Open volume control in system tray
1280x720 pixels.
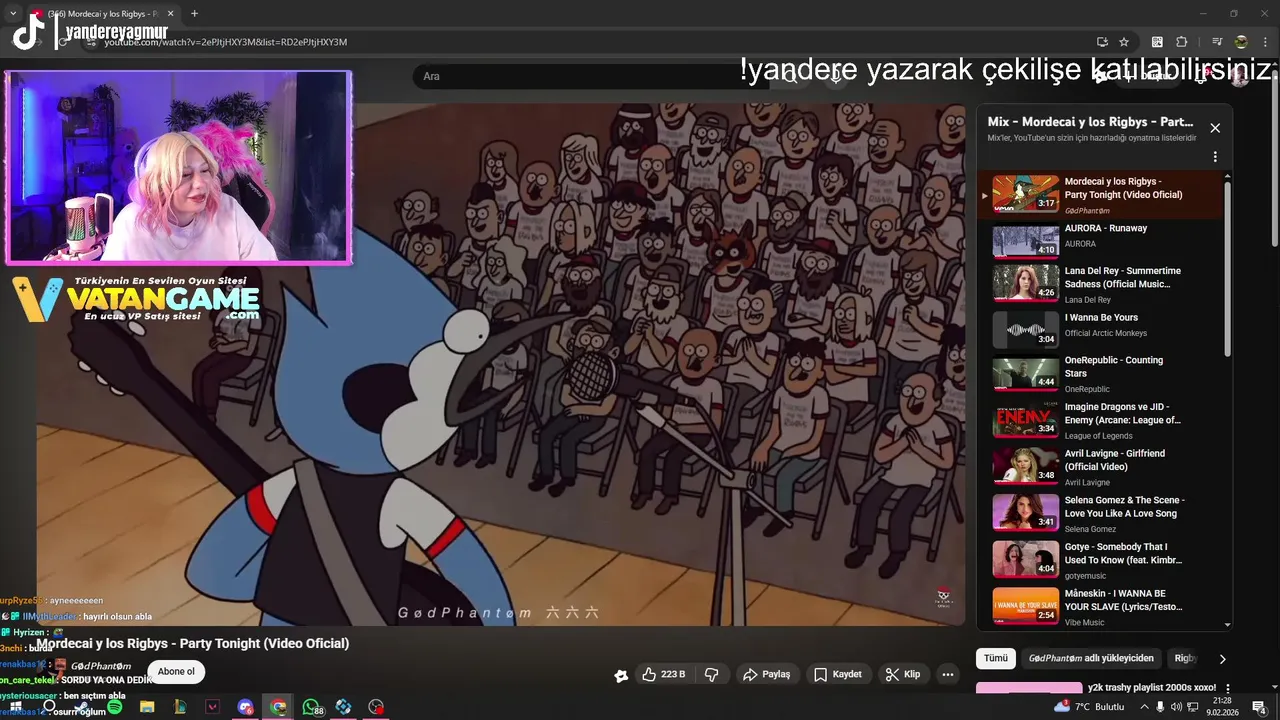1176,707
